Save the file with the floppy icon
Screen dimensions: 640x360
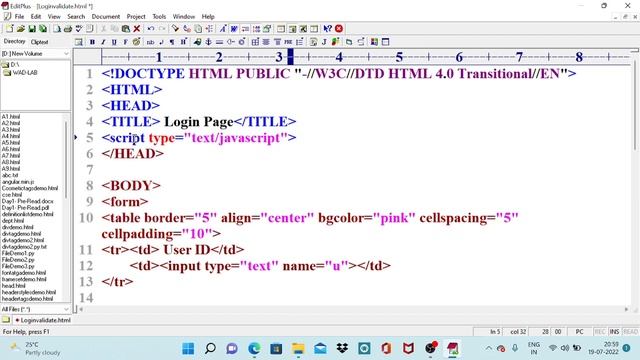click(31, 29)
